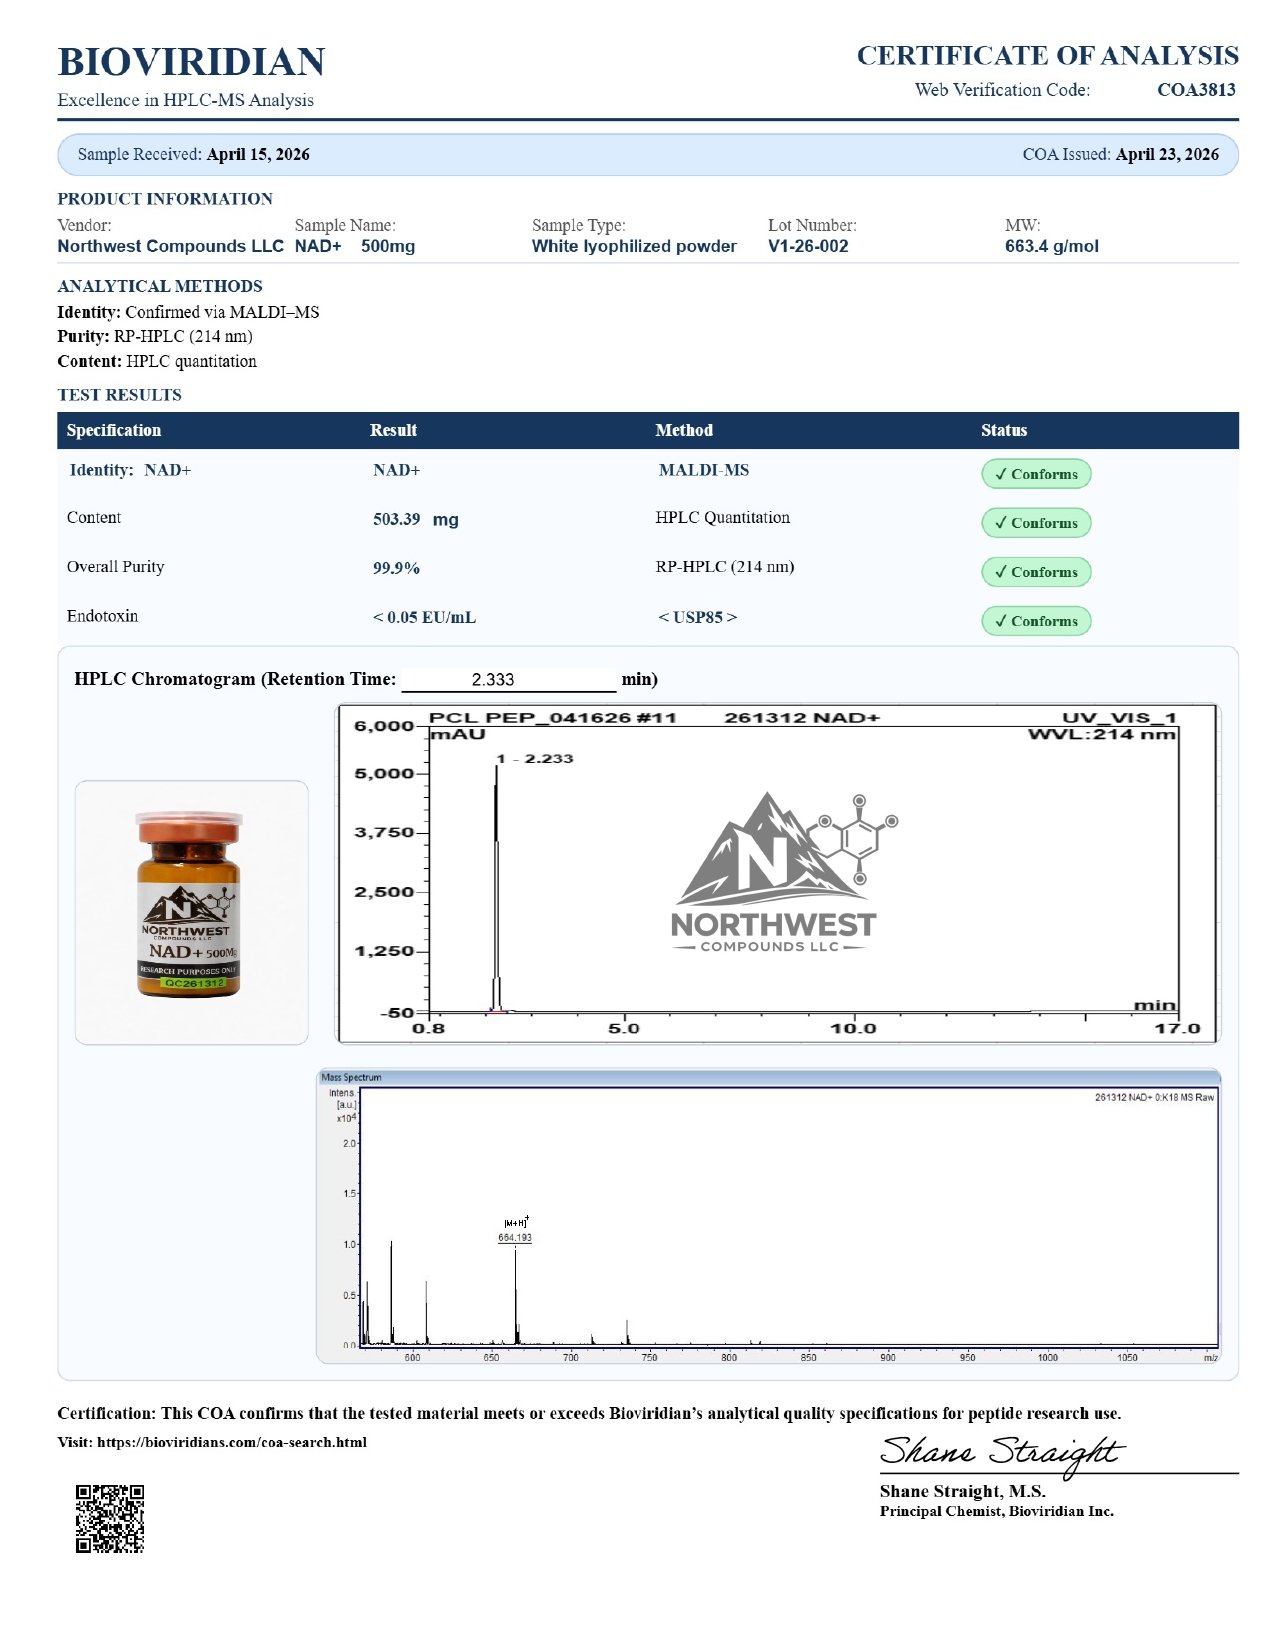
Task: Click the CERTIFICATE OF ANALYSIS title
Action: click(1047, 55)
